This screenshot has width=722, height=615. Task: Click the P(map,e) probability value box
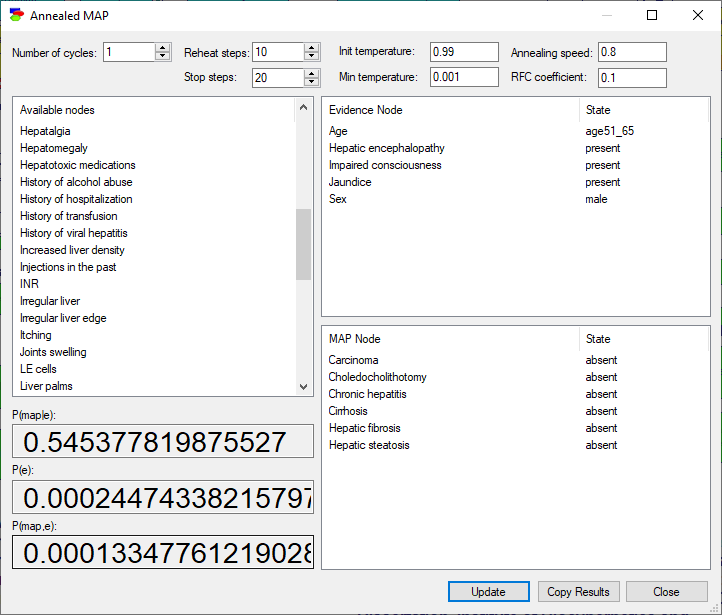click(x=163, y=552)
